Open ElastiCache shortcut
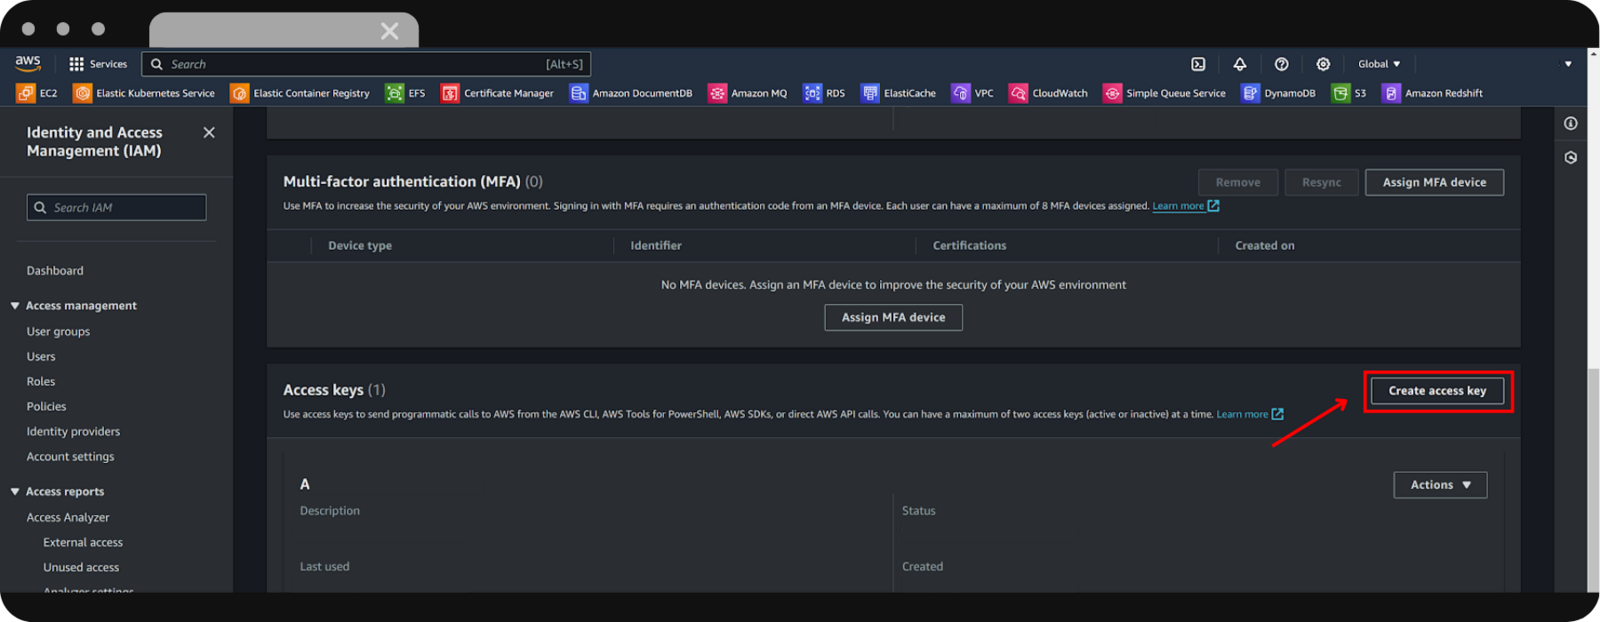 (x=899, y=93)
